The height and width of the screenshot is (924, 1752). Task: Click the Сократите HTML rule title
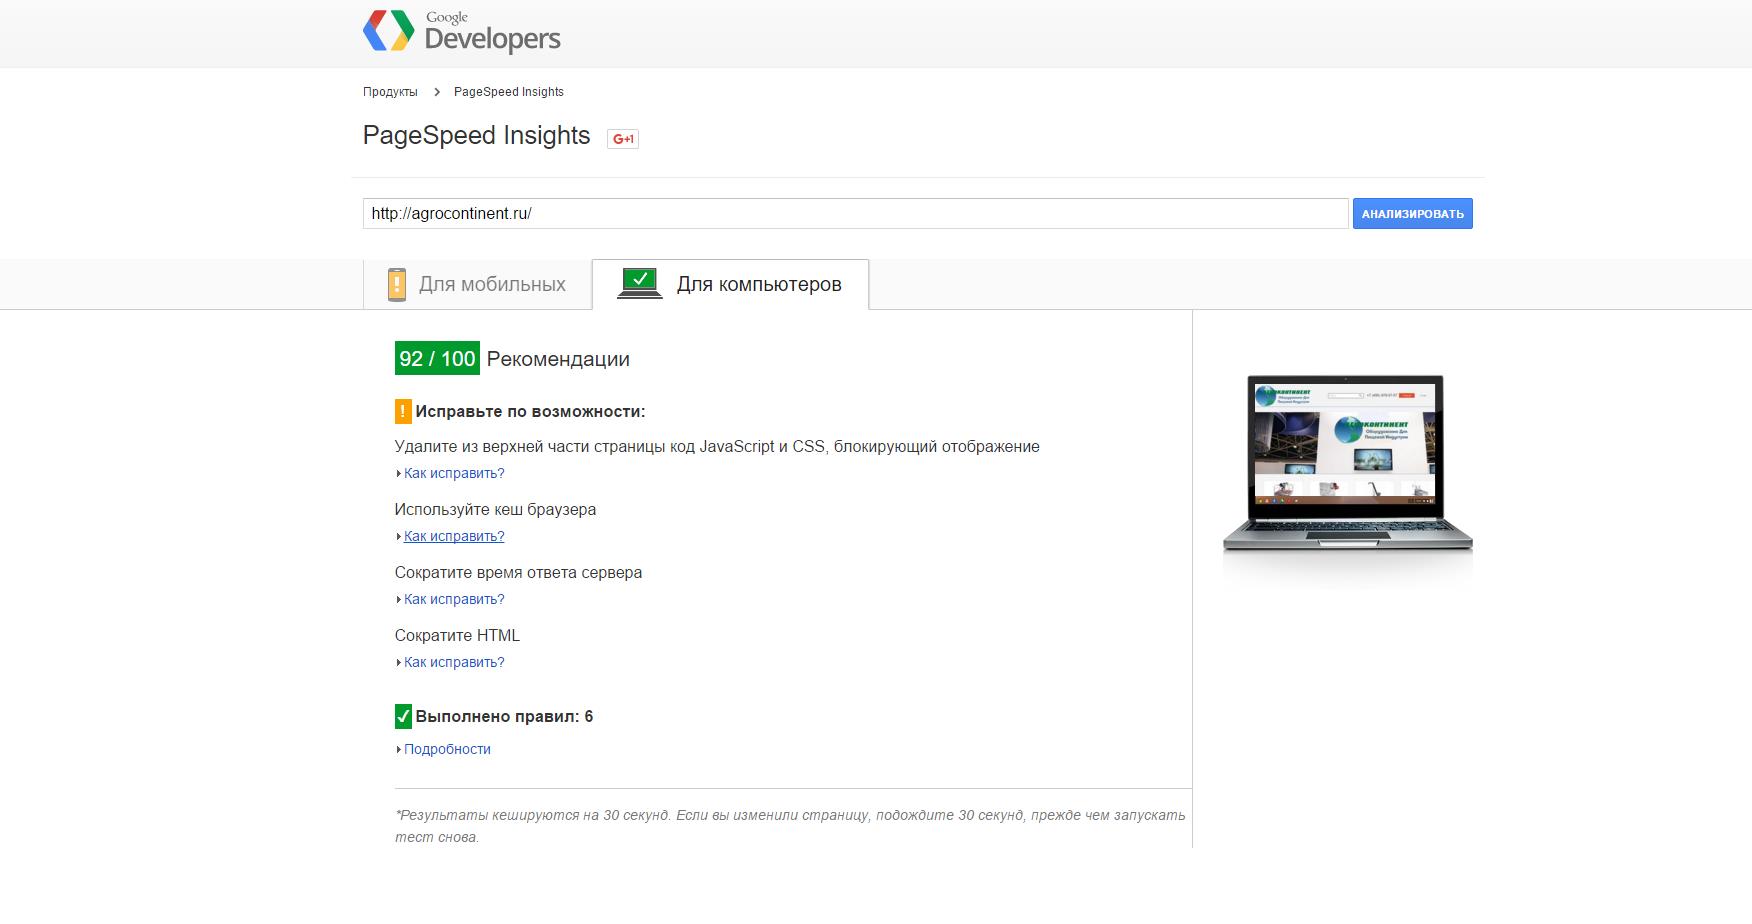point(457,635)
